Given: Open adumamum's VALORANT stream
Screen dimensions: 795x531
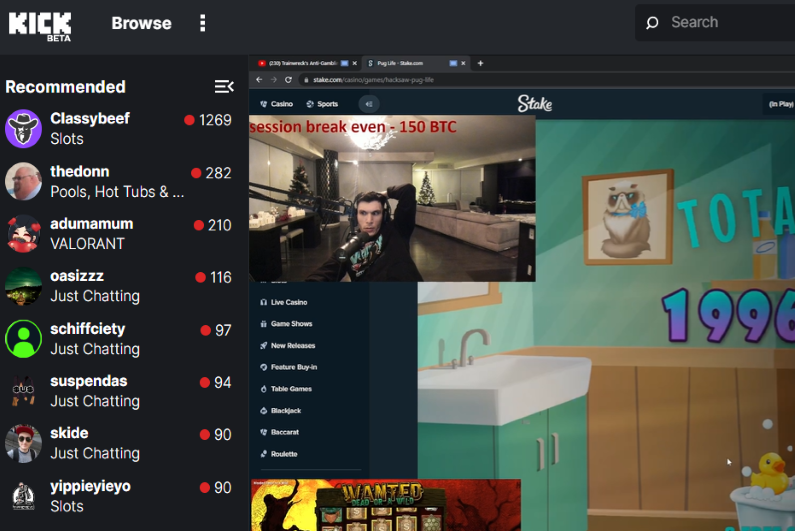Looking at the screenshot, I should tap(119, 234).
